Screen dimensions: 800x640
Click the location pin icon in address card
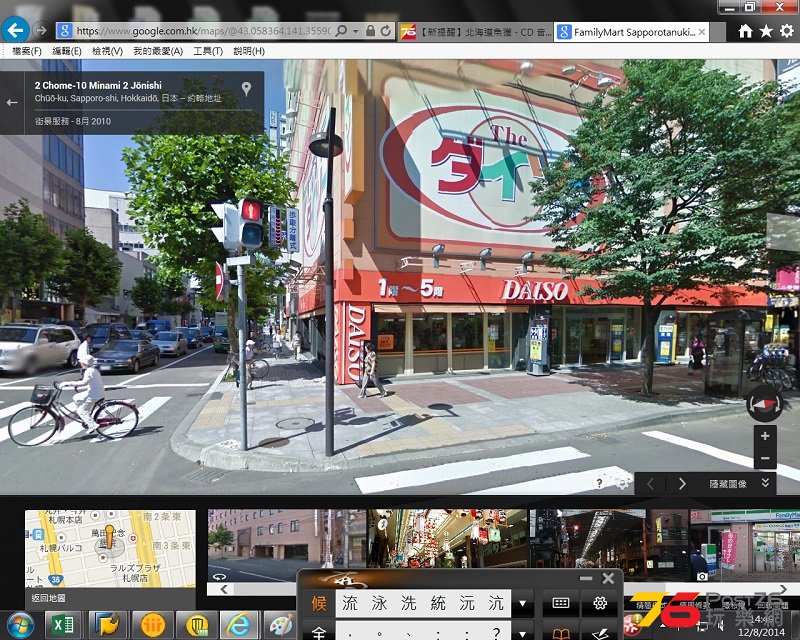click(x=246, y=89)
